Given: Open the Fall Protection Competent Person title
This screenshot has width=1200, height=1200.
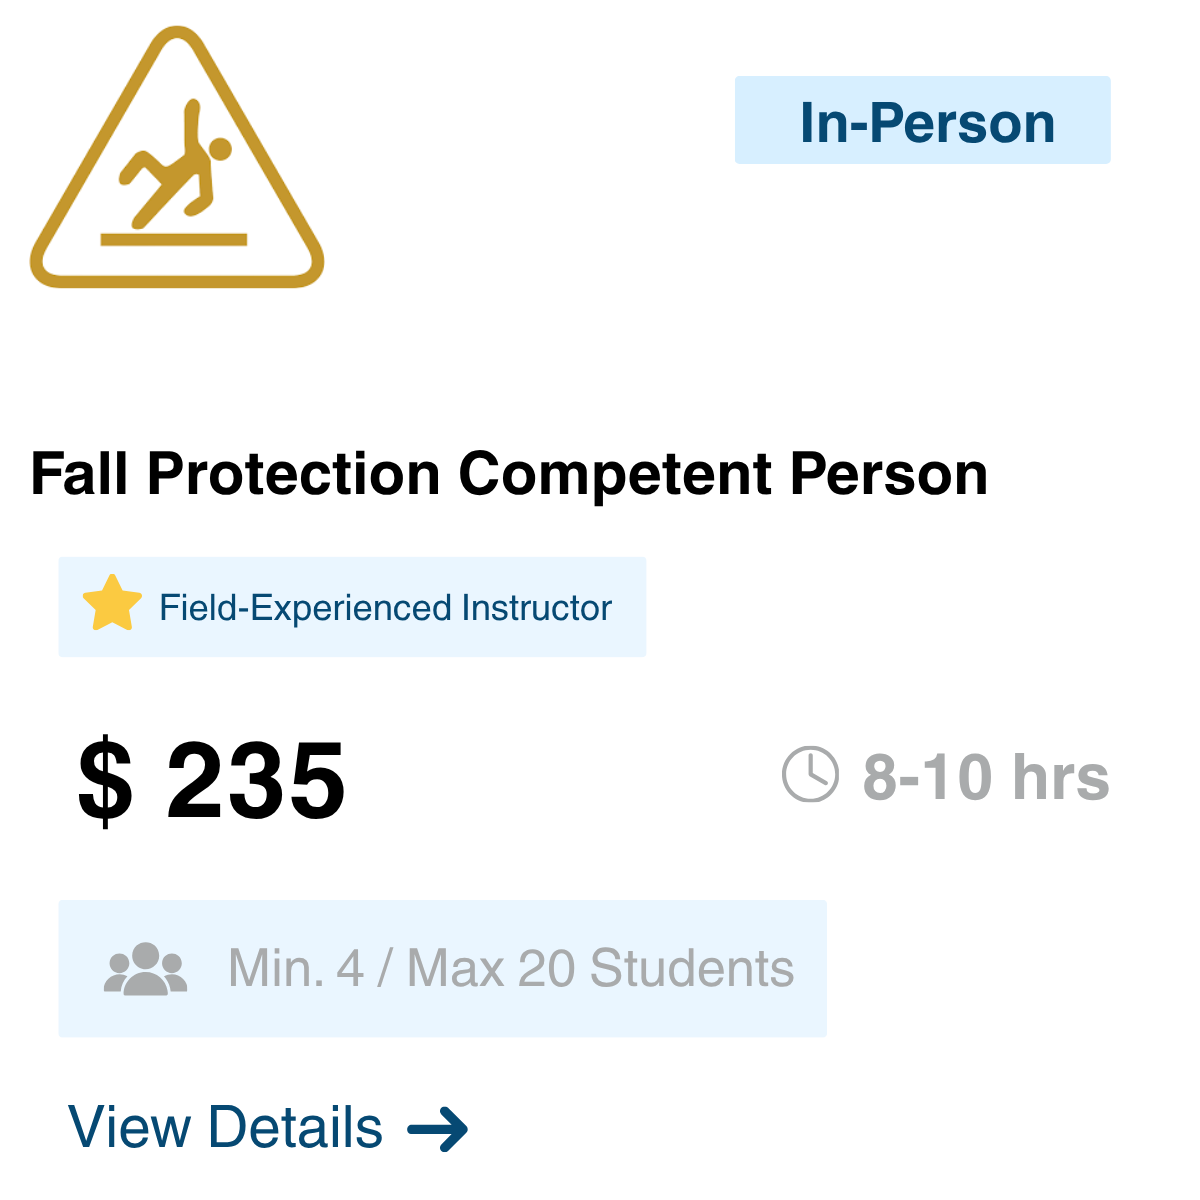Looking at the screenshot, I should click(x=509, y=473).
